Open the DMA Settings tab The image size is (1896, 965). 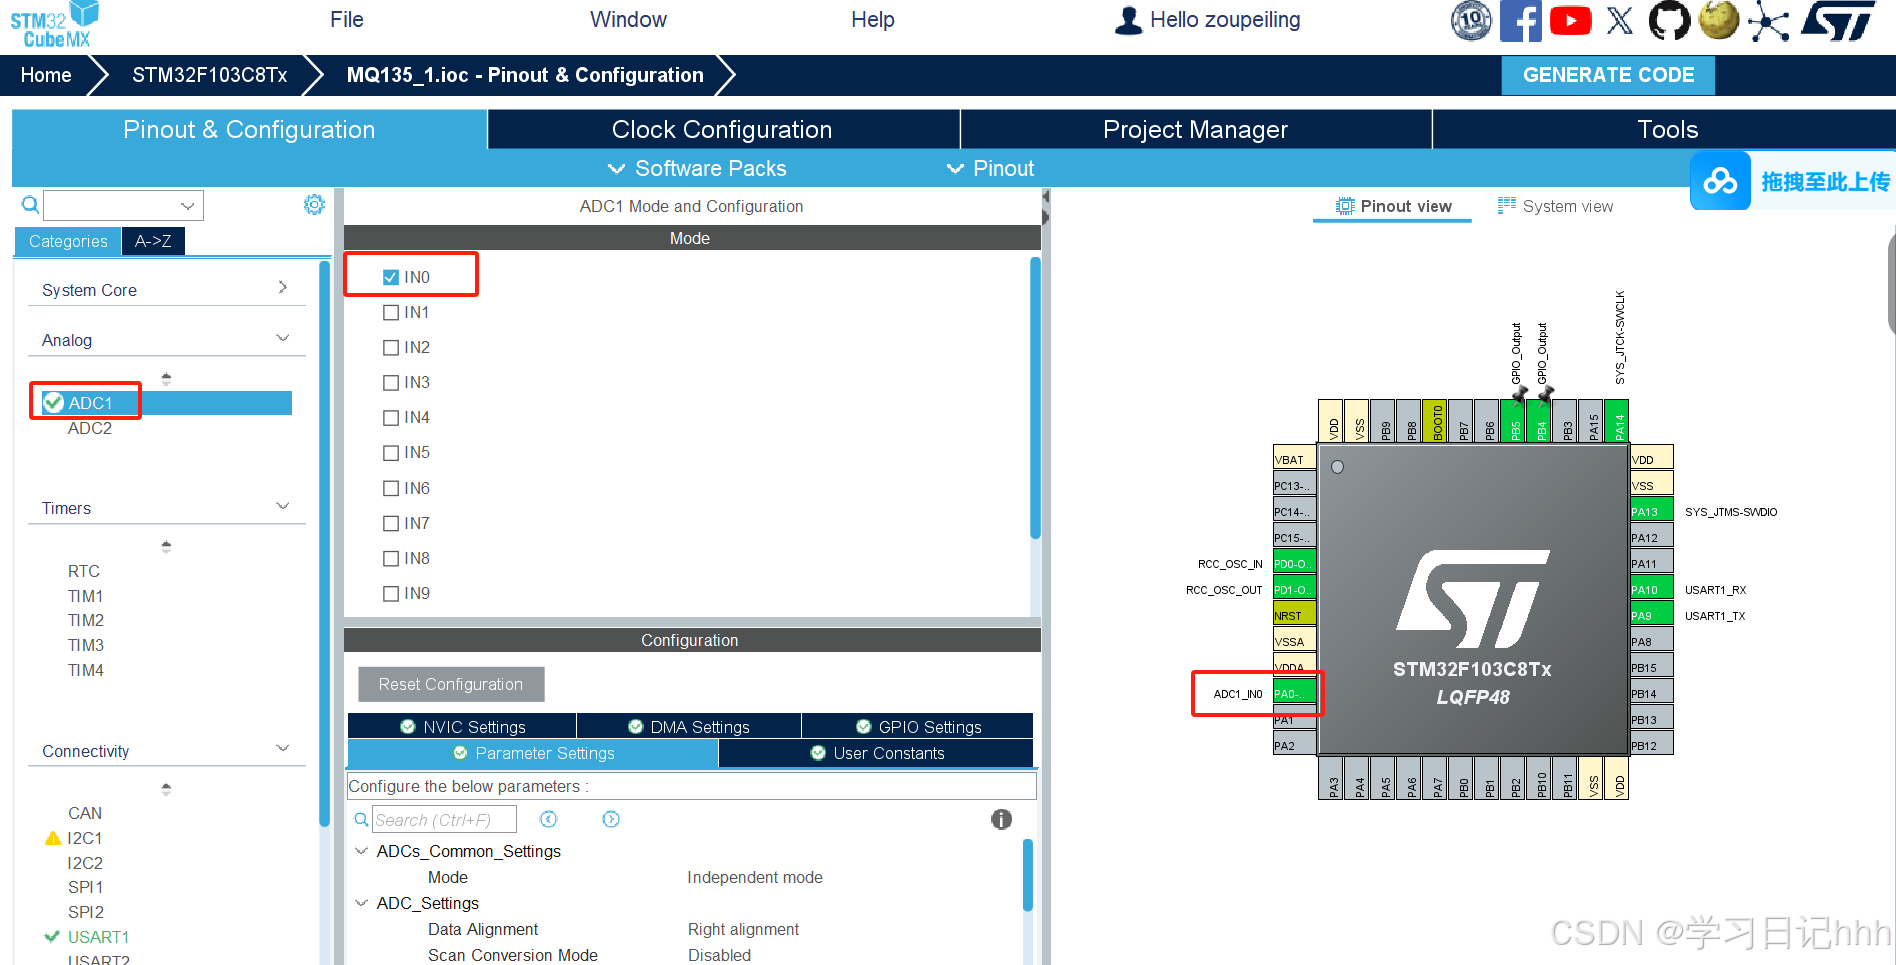(x=689, y=727)
